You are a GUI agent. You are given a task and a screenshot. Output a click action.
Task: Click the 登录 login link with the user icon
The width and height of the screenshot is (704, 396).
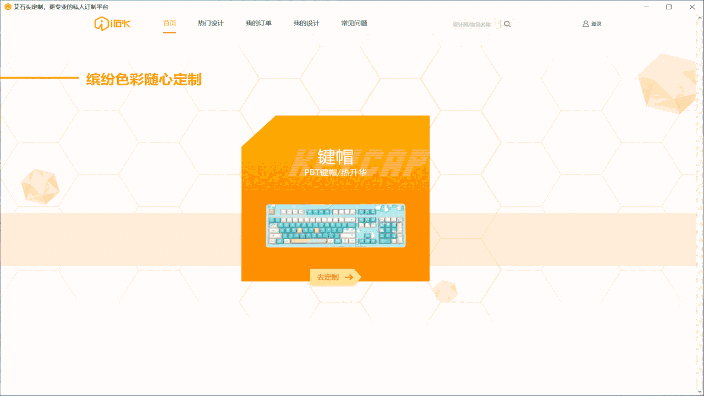592,24
